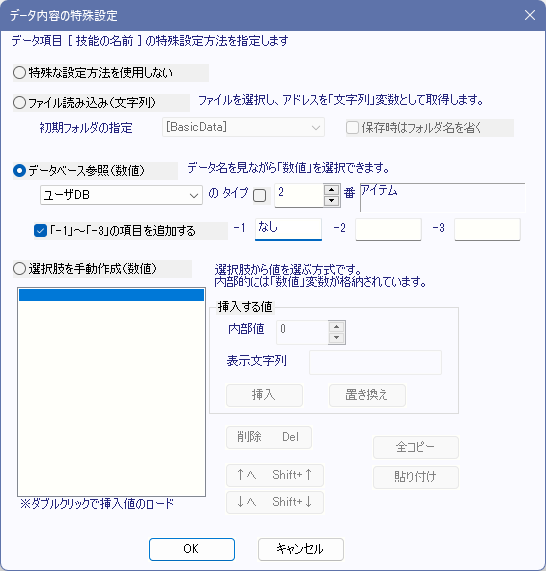Click the 表示文字列 text field
Viewport: 546px width, 571px height.
[375, 362]
